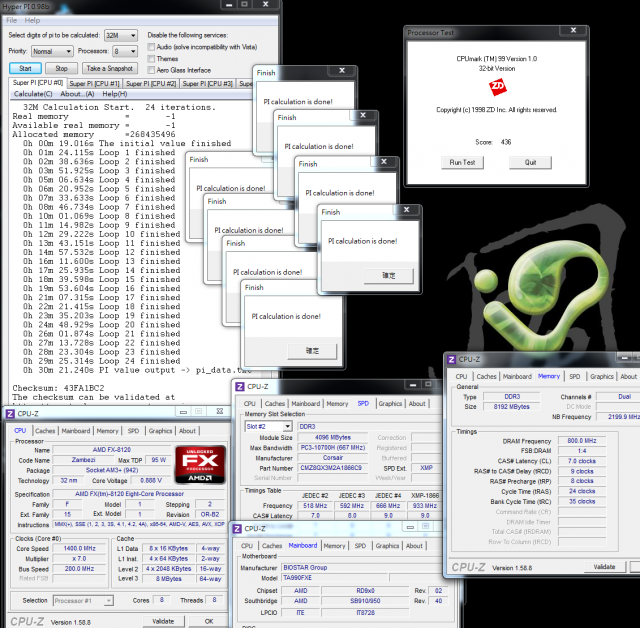Open About tab in CPU-Z Memory window
The height and width of the screenshot is (628, 640).
[628, 377]
